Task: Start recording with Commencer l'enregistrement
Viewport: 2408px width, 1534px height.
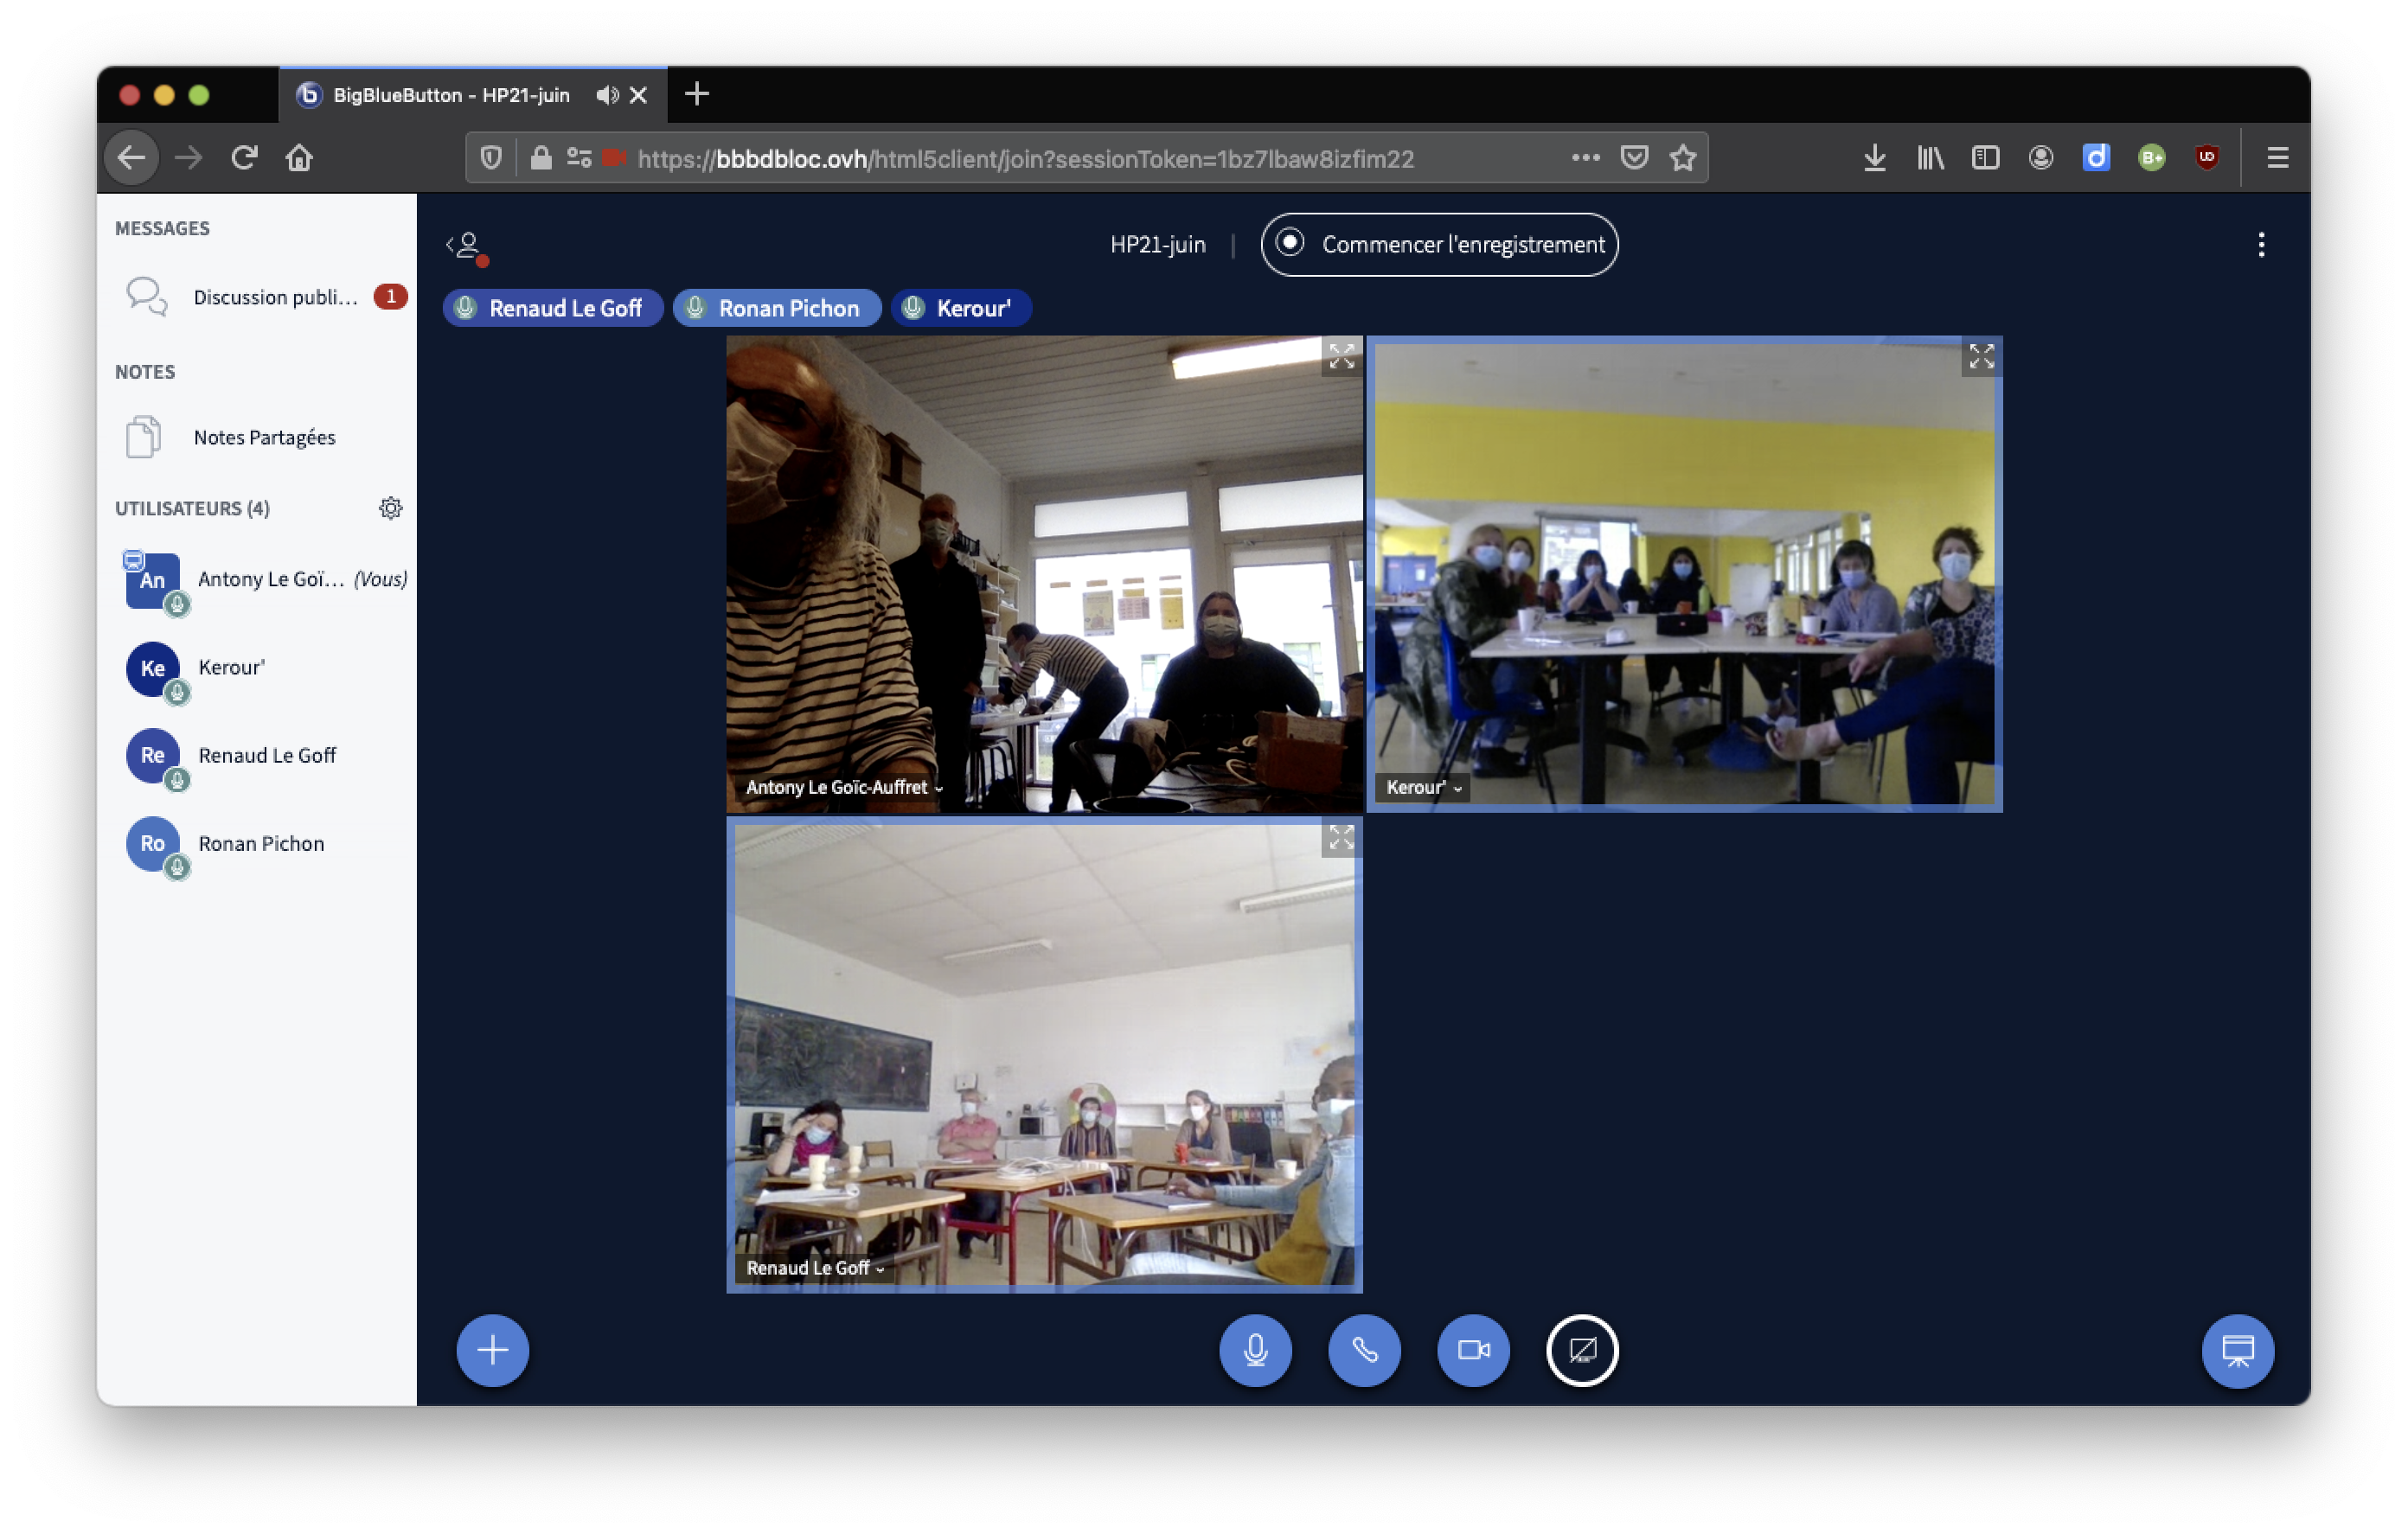Action: pos(1439,244)
